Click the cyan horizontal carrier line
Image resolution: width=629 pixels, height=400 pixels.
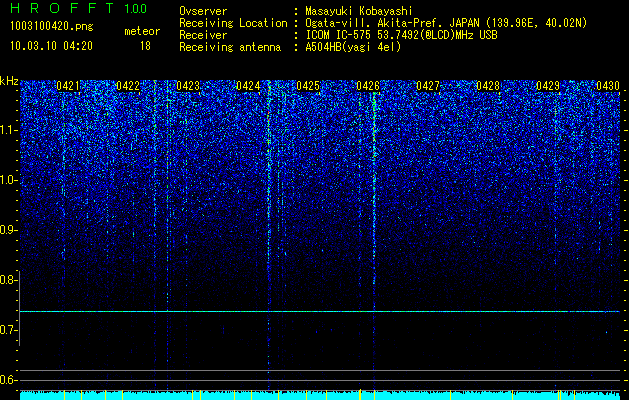(x=320, y=311)
